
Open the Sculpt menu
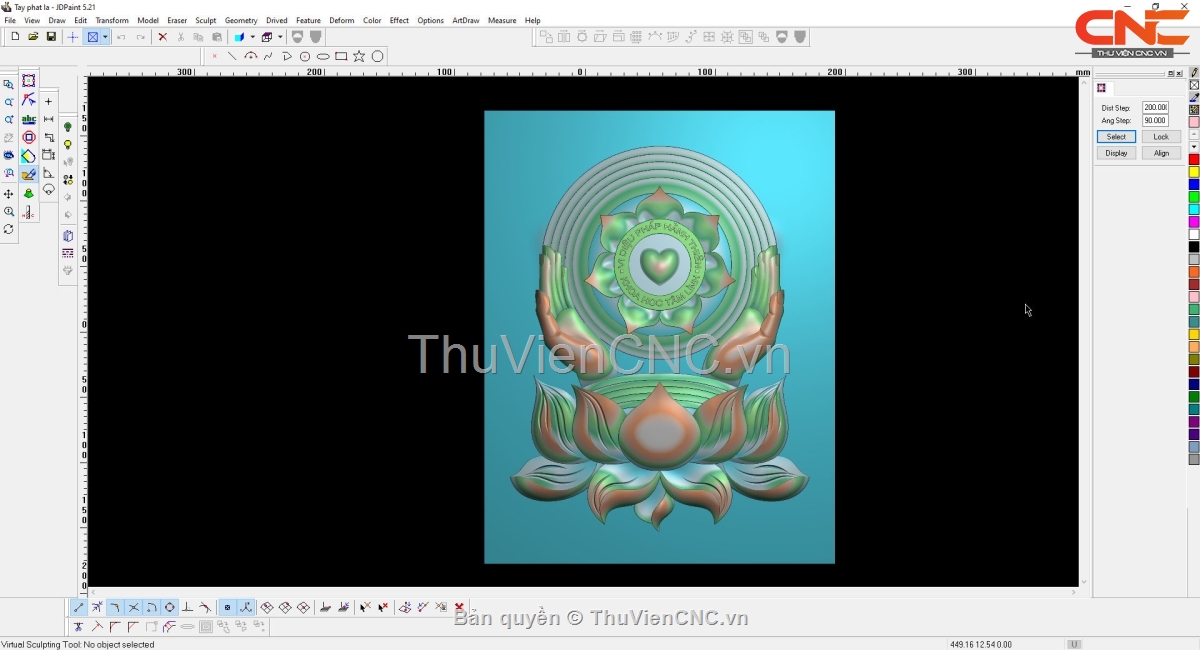(x=205, y=20)
